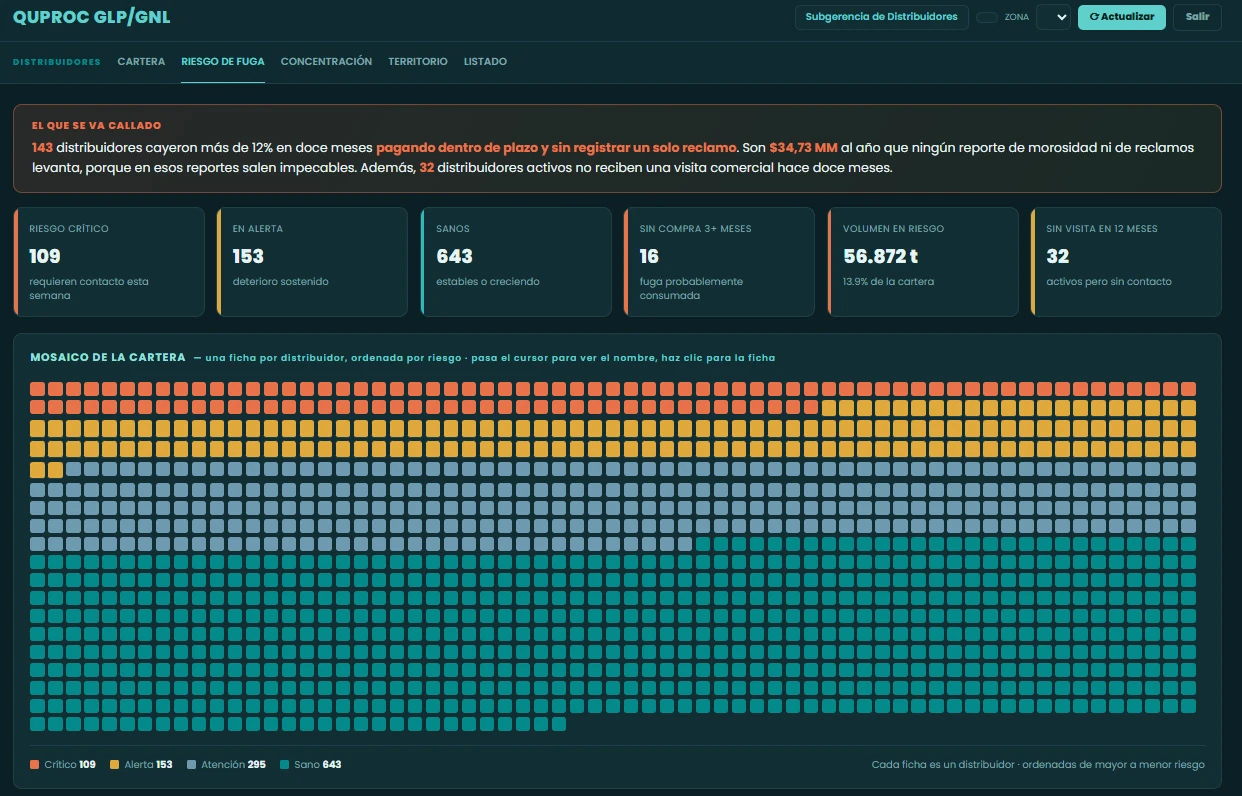This screenshot has width=1242, height=796.
Task: Click the first yellow tile in the second mosaic row
Action: coord(829,407)
